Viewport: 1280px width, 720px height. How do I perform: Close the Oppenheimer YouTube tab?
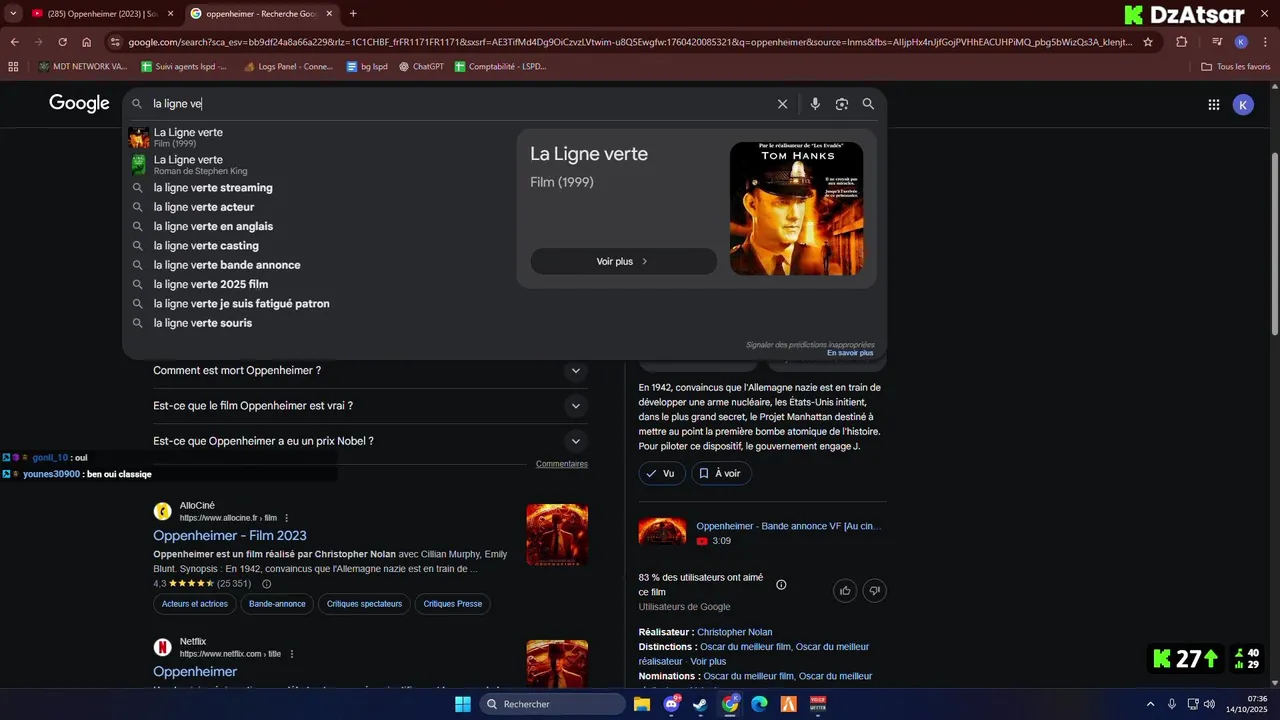(x=170, y=14)
